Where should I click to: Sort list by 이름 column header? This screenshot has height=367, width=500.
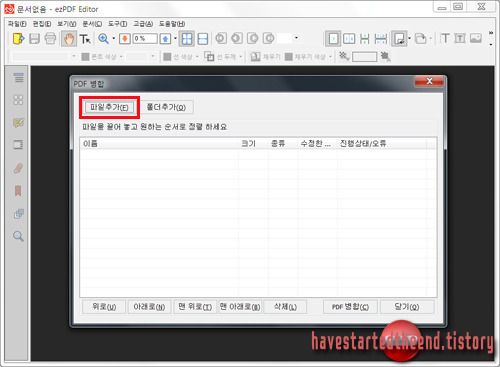pyautogui.click(x=159, y=144)
